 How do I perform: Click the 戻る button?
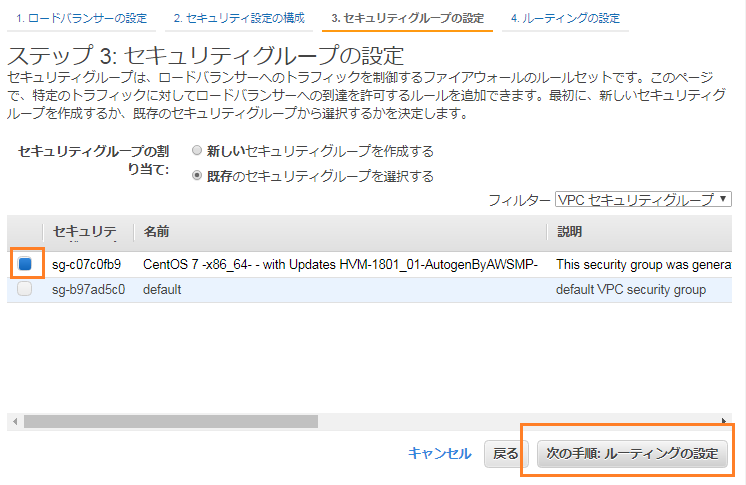pyautogui.click(x=505, y=454)
